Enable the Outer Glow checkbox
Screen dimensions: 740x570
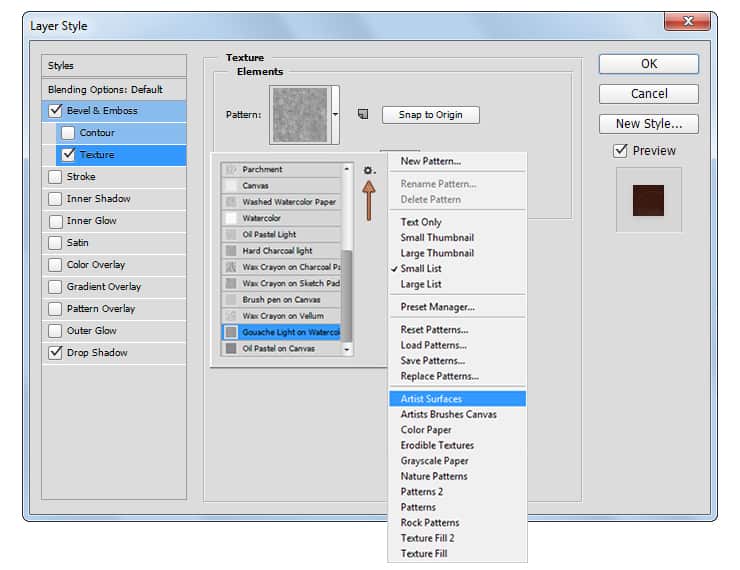55,331
